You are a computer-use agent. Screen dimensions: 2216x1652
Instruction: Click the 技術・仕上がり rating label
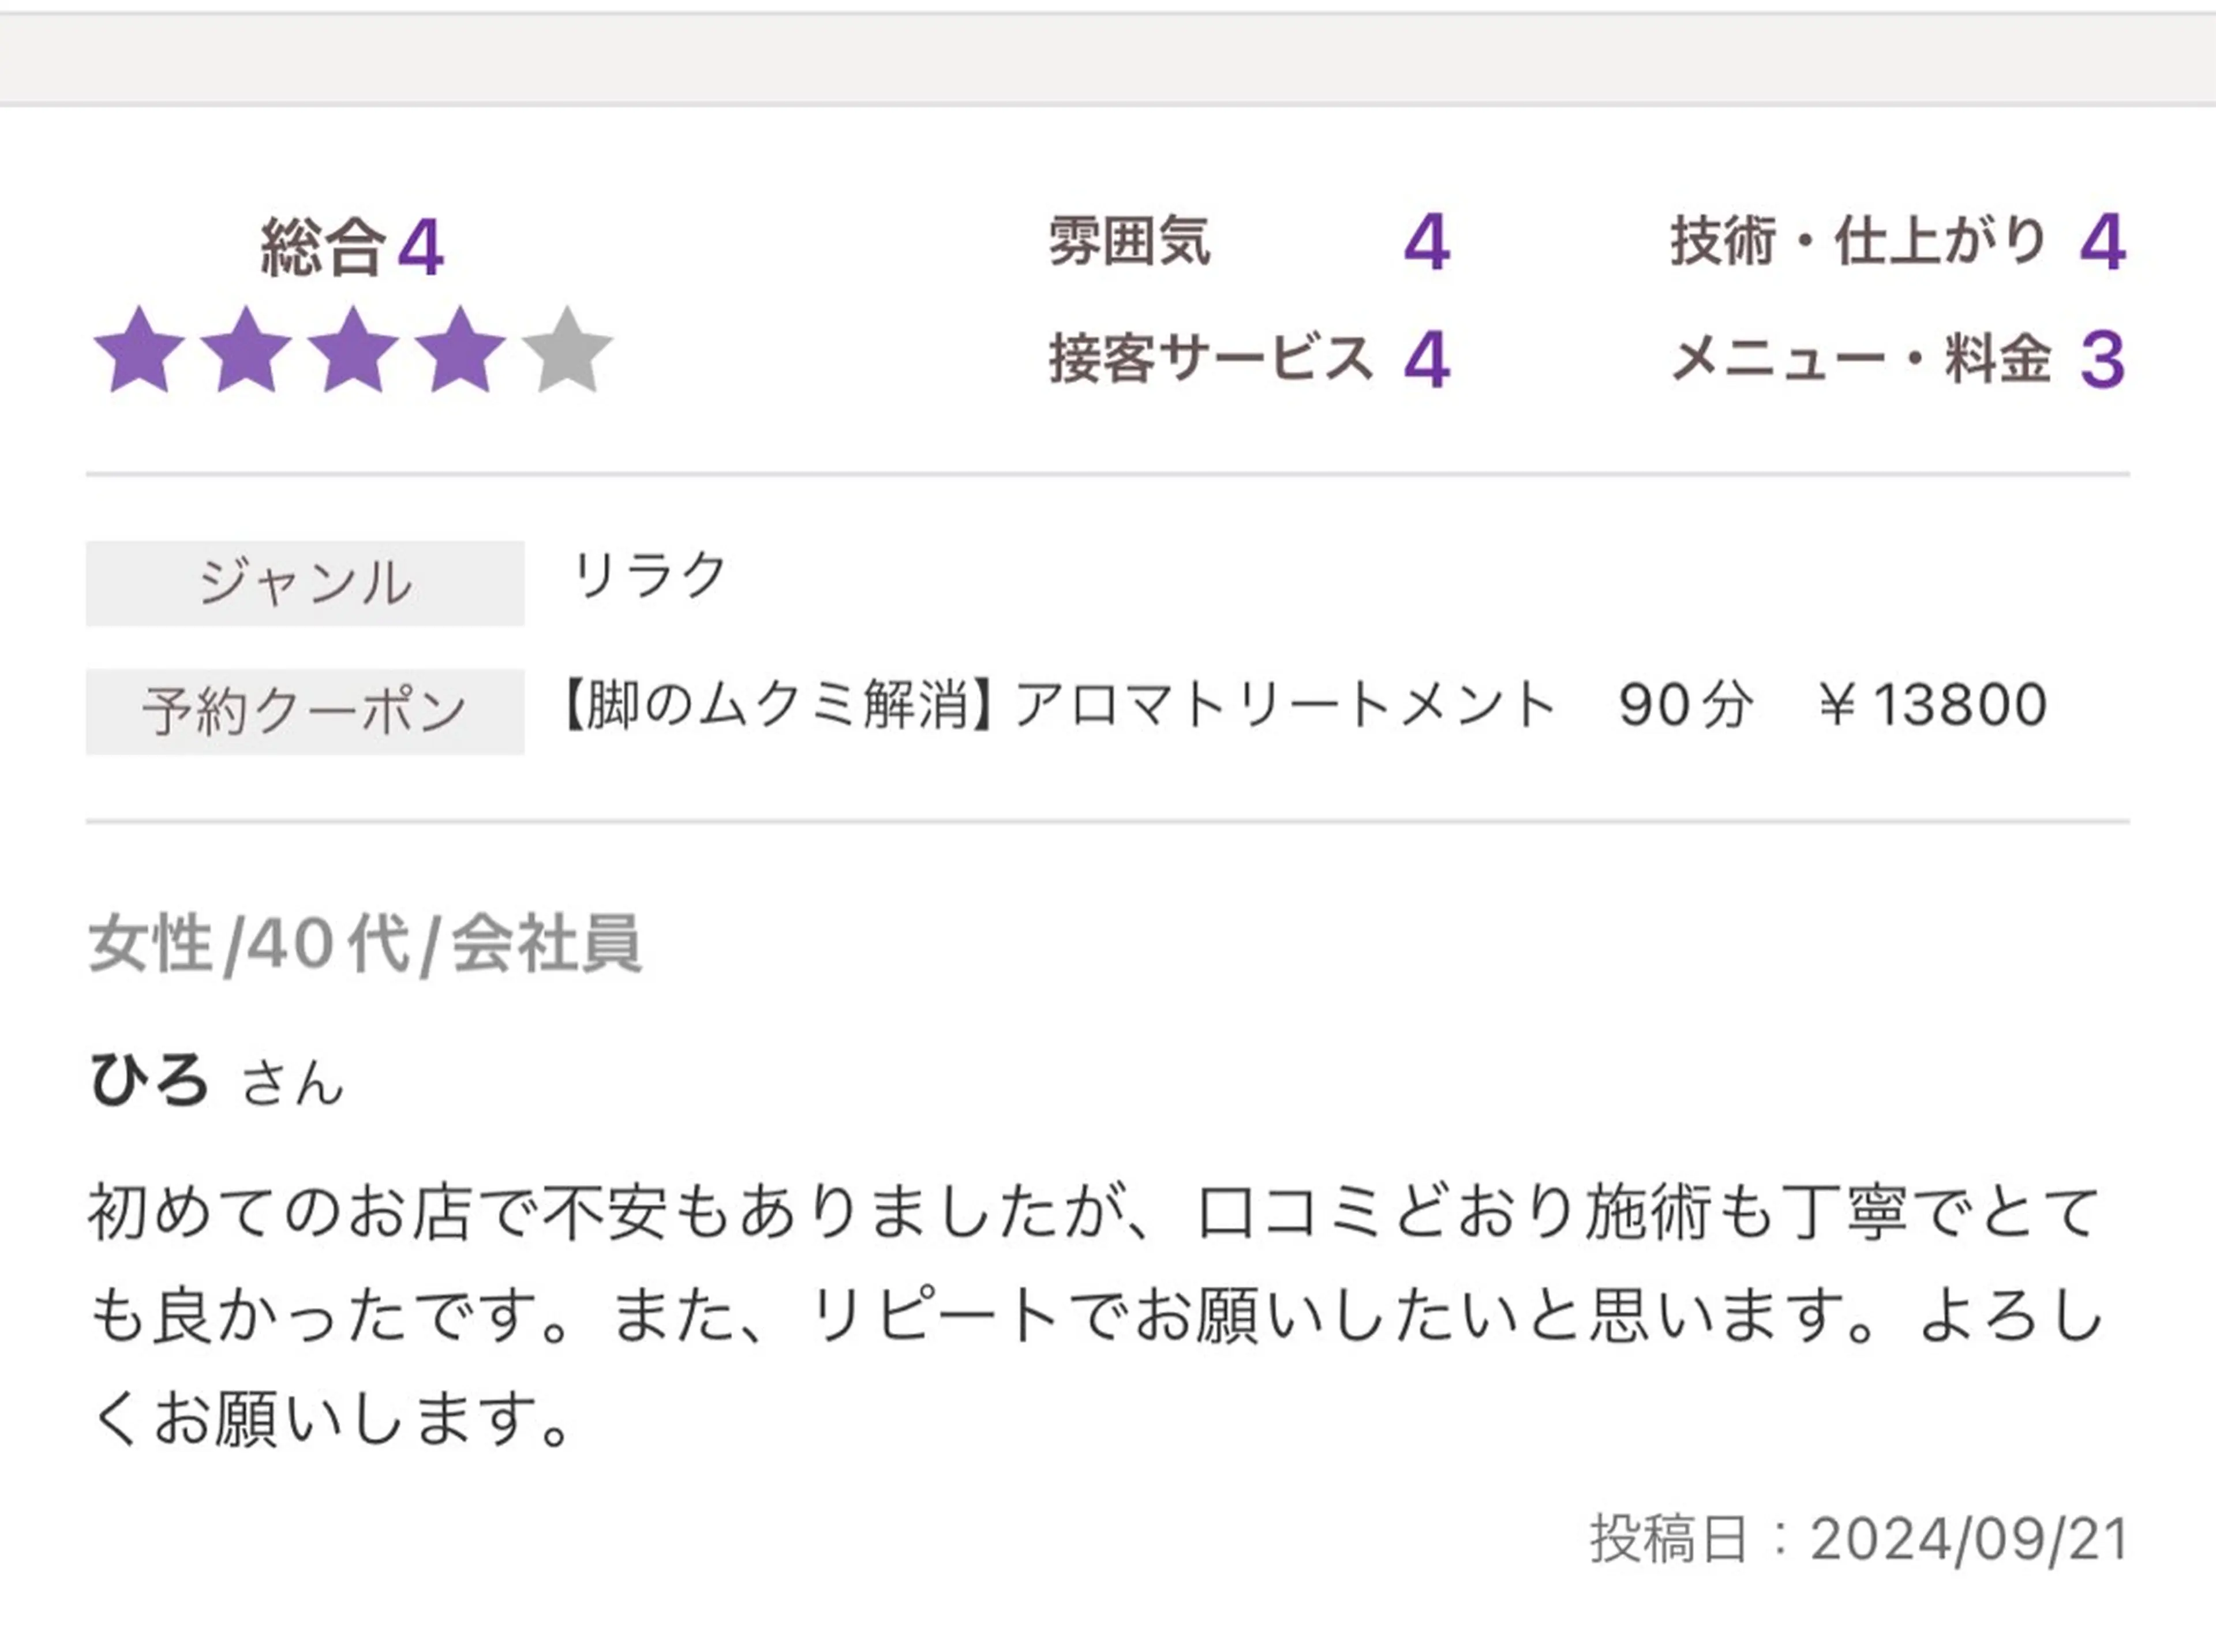1858,242
